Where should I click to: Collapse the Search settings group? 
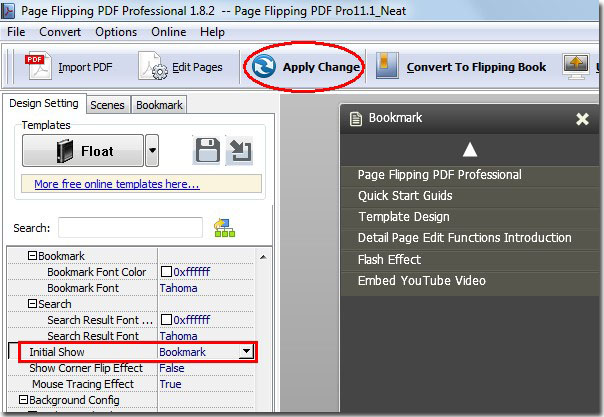[x=32, y=304]
